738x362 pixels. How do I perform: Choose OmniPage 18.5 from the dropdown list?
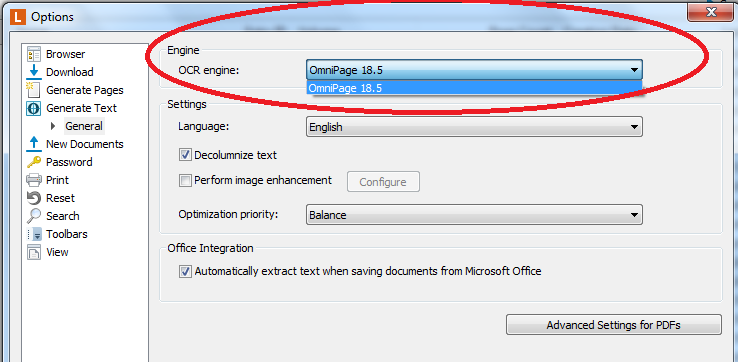474,88
